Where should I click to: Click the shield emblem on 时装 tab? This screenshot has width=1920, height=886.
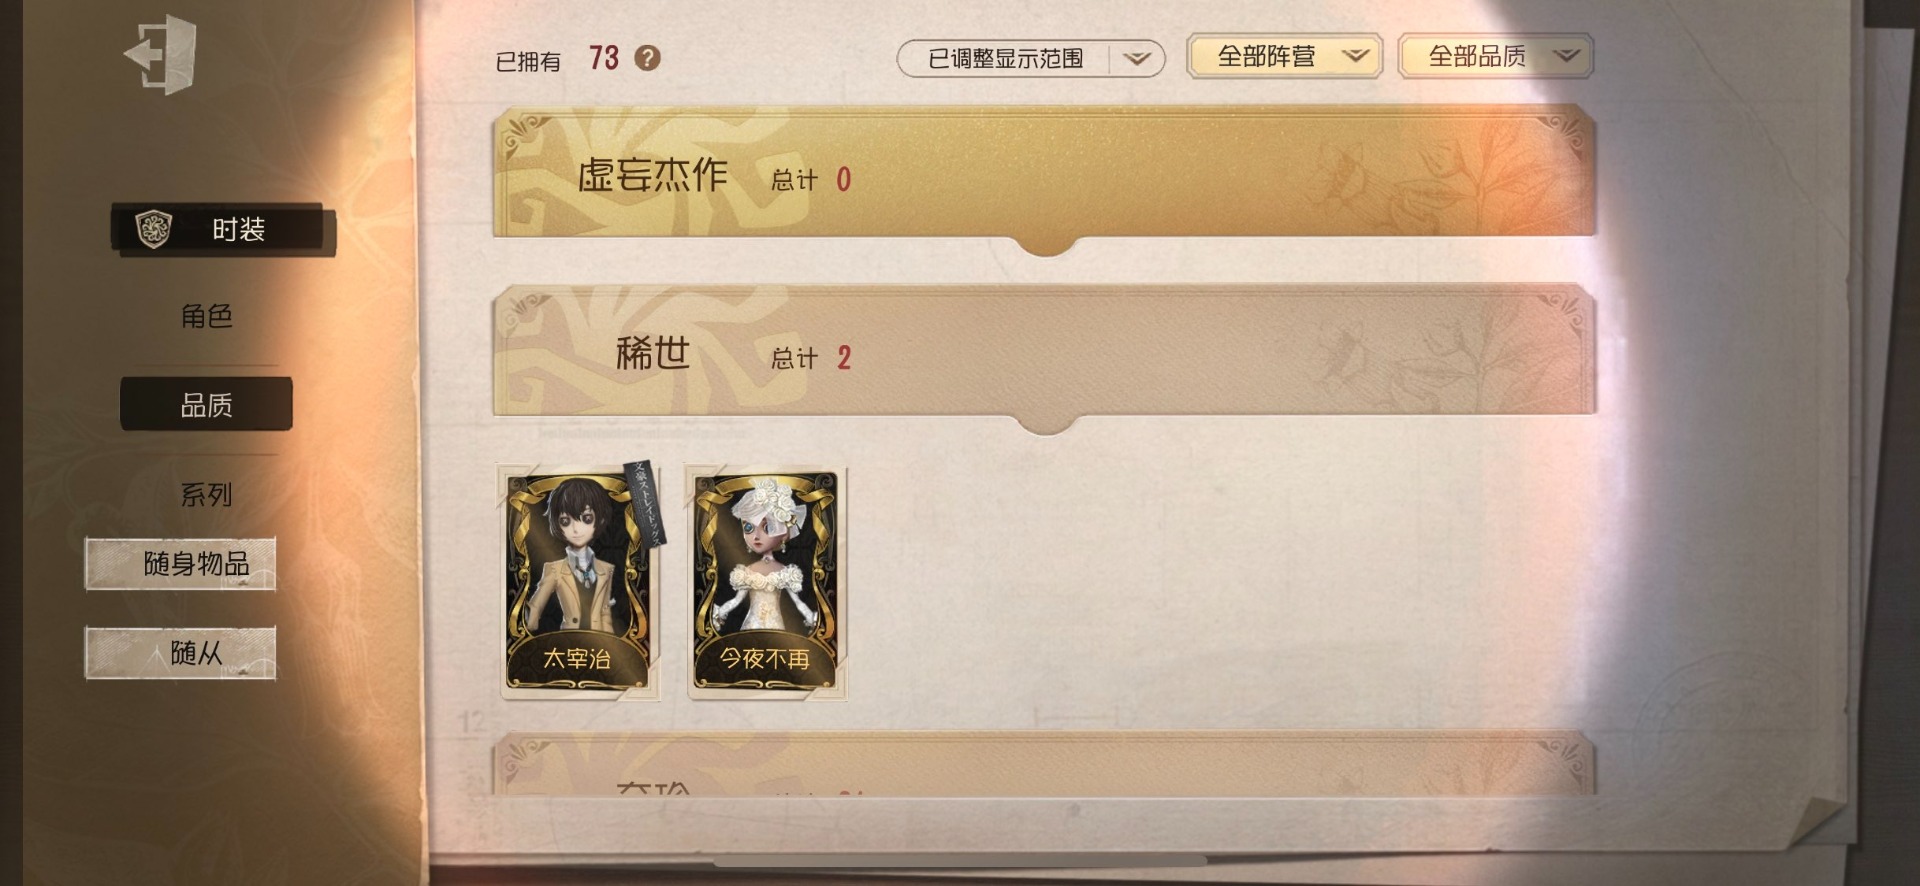pyautogui.click(x=154, y=229)
